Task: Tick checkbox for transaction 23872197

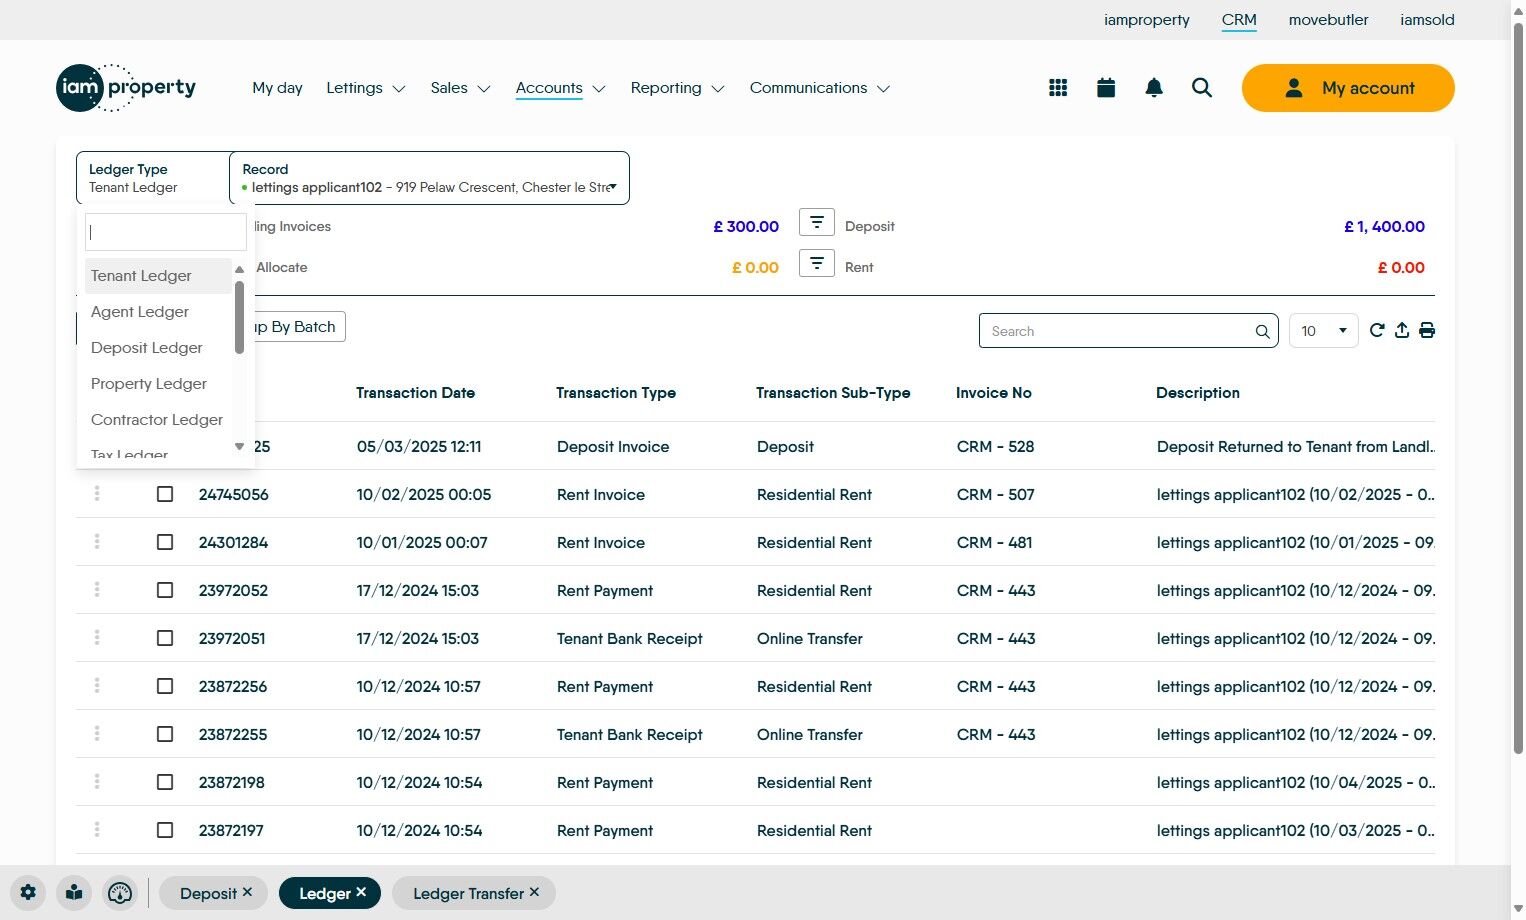Action: 165,830
